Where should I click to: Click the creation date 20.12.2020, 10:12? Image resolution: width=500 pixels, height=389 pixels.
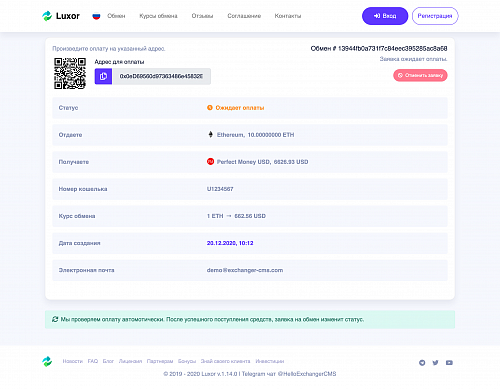(x=230, y=243)
